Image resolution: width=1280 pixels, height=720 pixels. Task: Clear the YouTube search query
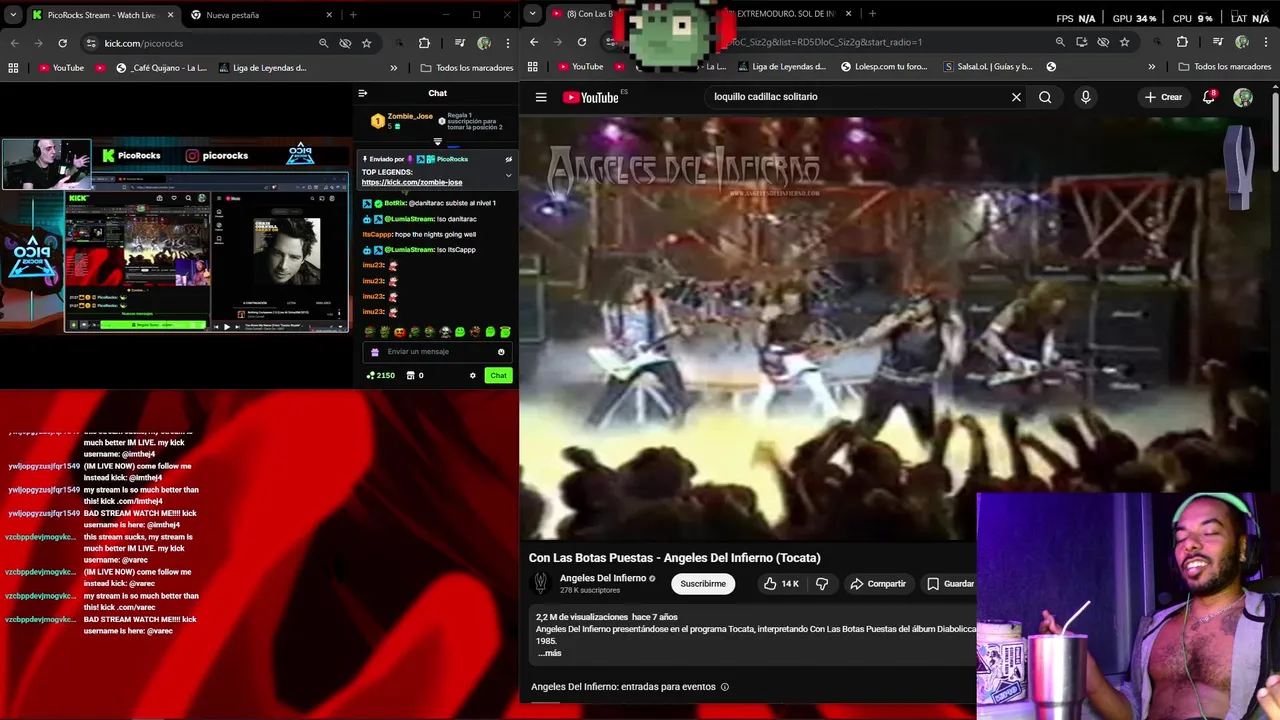(1016, 97)
